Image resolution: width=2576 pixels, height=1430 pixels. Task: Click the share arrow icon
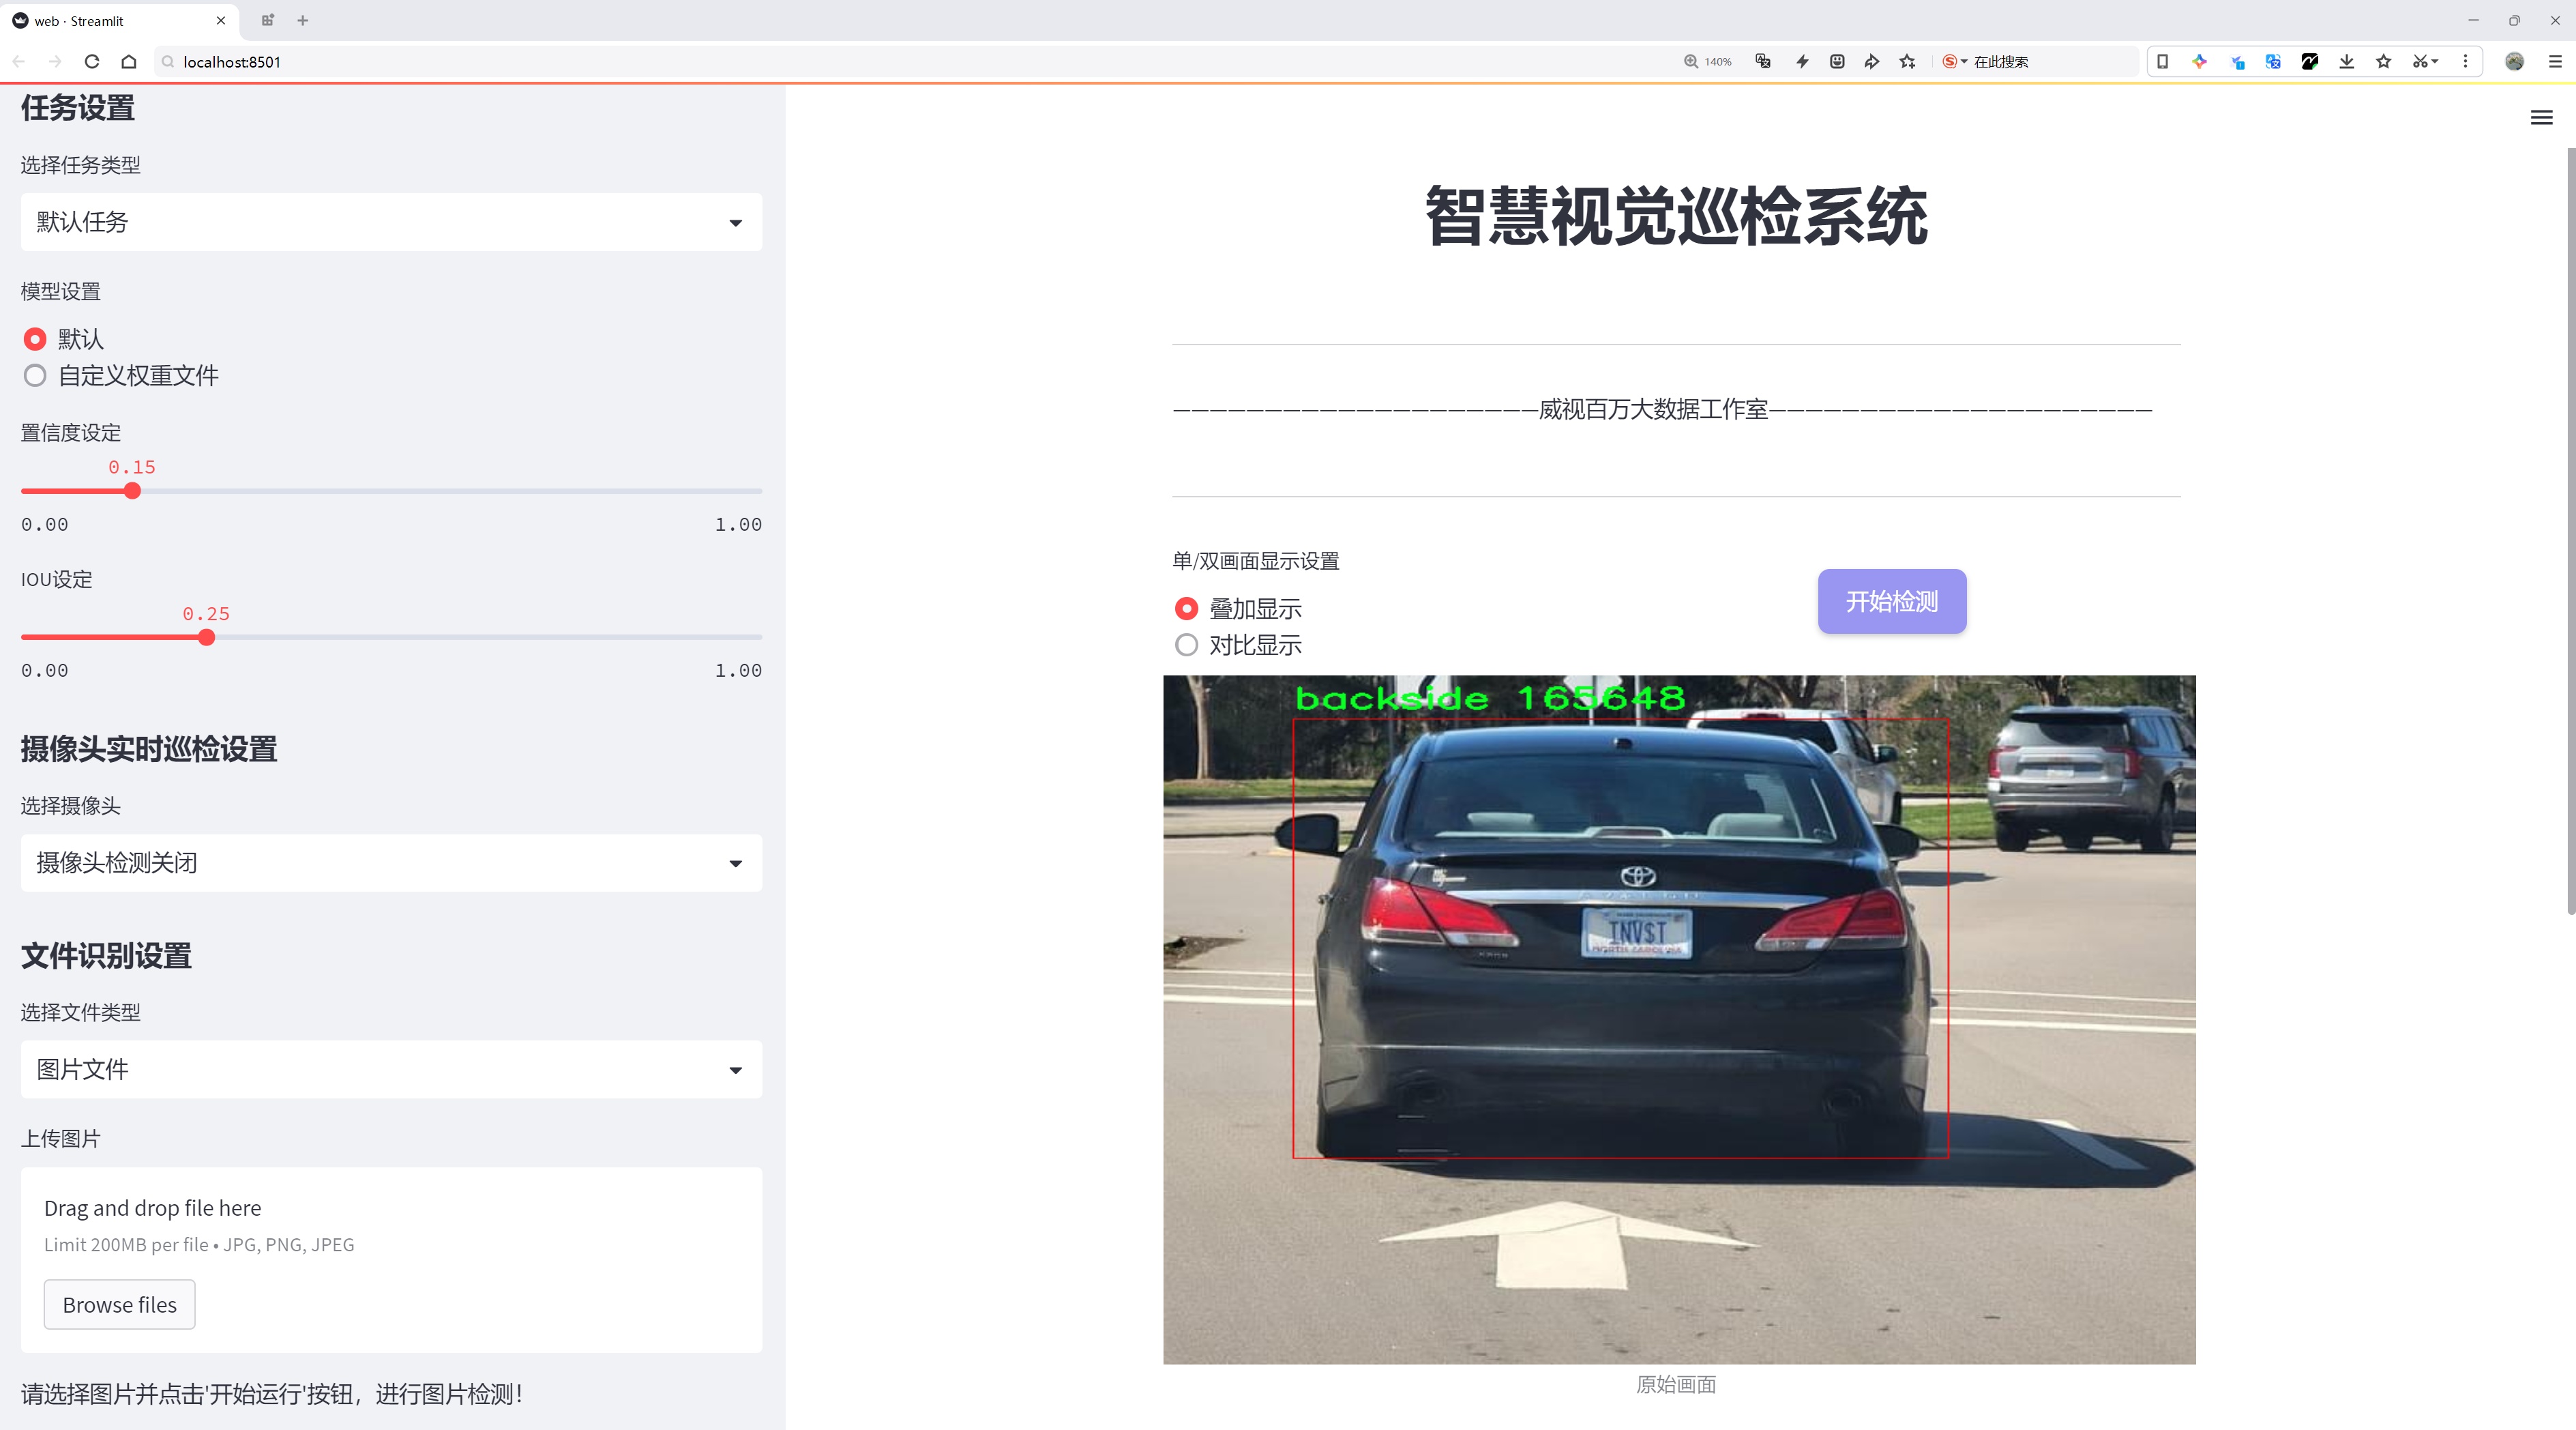click(x=1872, y=62)
